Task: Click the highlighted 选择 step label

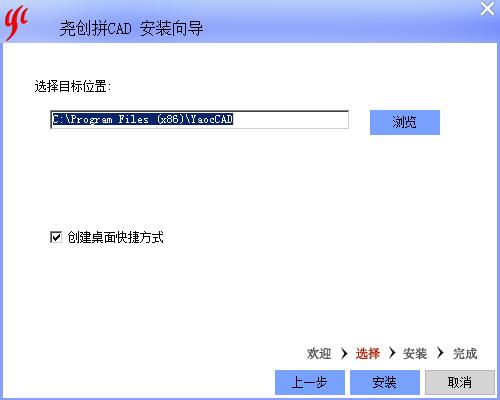Action: tap(368, 353)
